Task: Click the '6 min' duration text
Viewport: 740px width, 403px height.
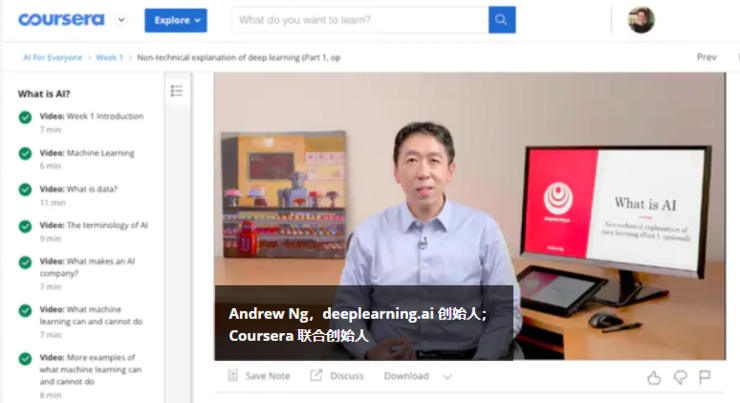Action: click(50, 166)
